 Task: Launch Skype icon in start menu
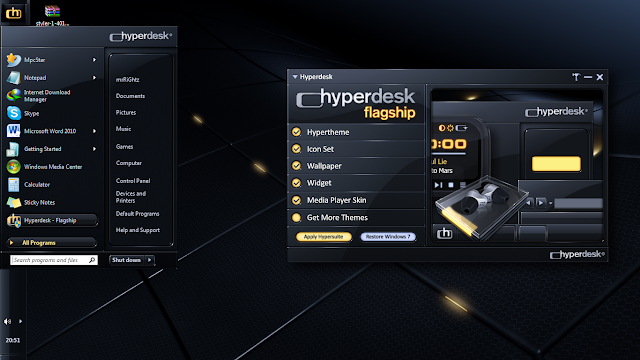pyautogui.click(x=13, y=113)
